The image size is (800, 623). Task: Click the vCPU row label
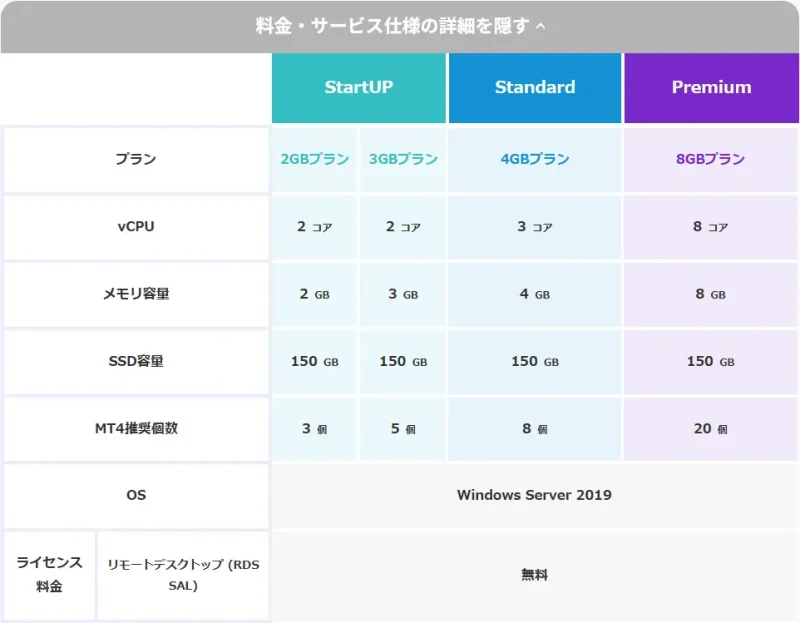[x=136, y=227]
